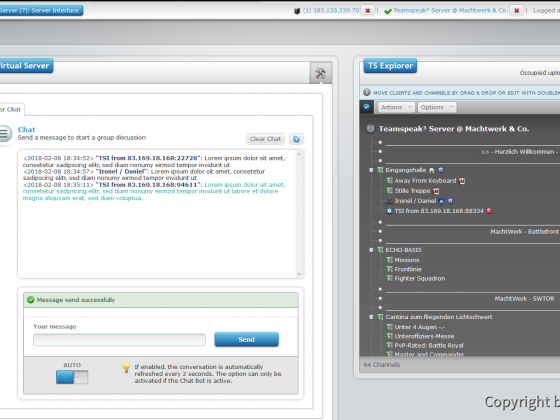The image size is (560, 420).
Task: Select the Server Chat tab
Action: point(11,109)
